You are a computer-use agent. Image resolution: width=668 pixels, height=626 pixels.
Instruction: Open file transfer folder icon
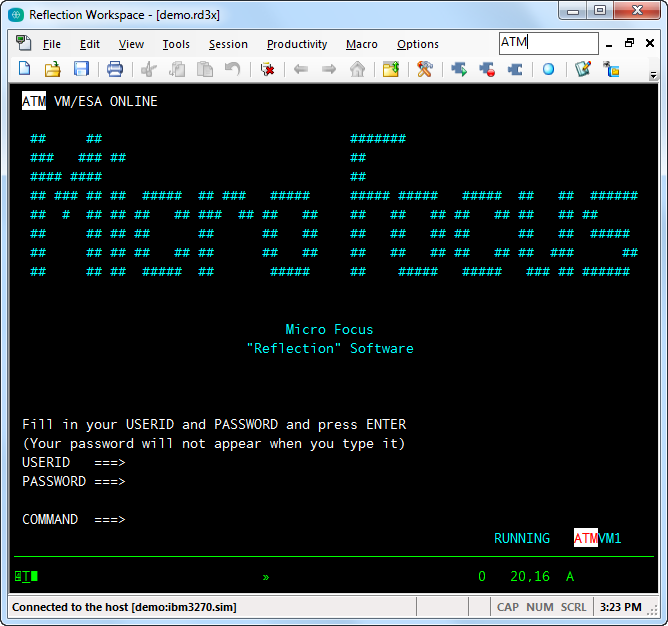pos(391,69)
